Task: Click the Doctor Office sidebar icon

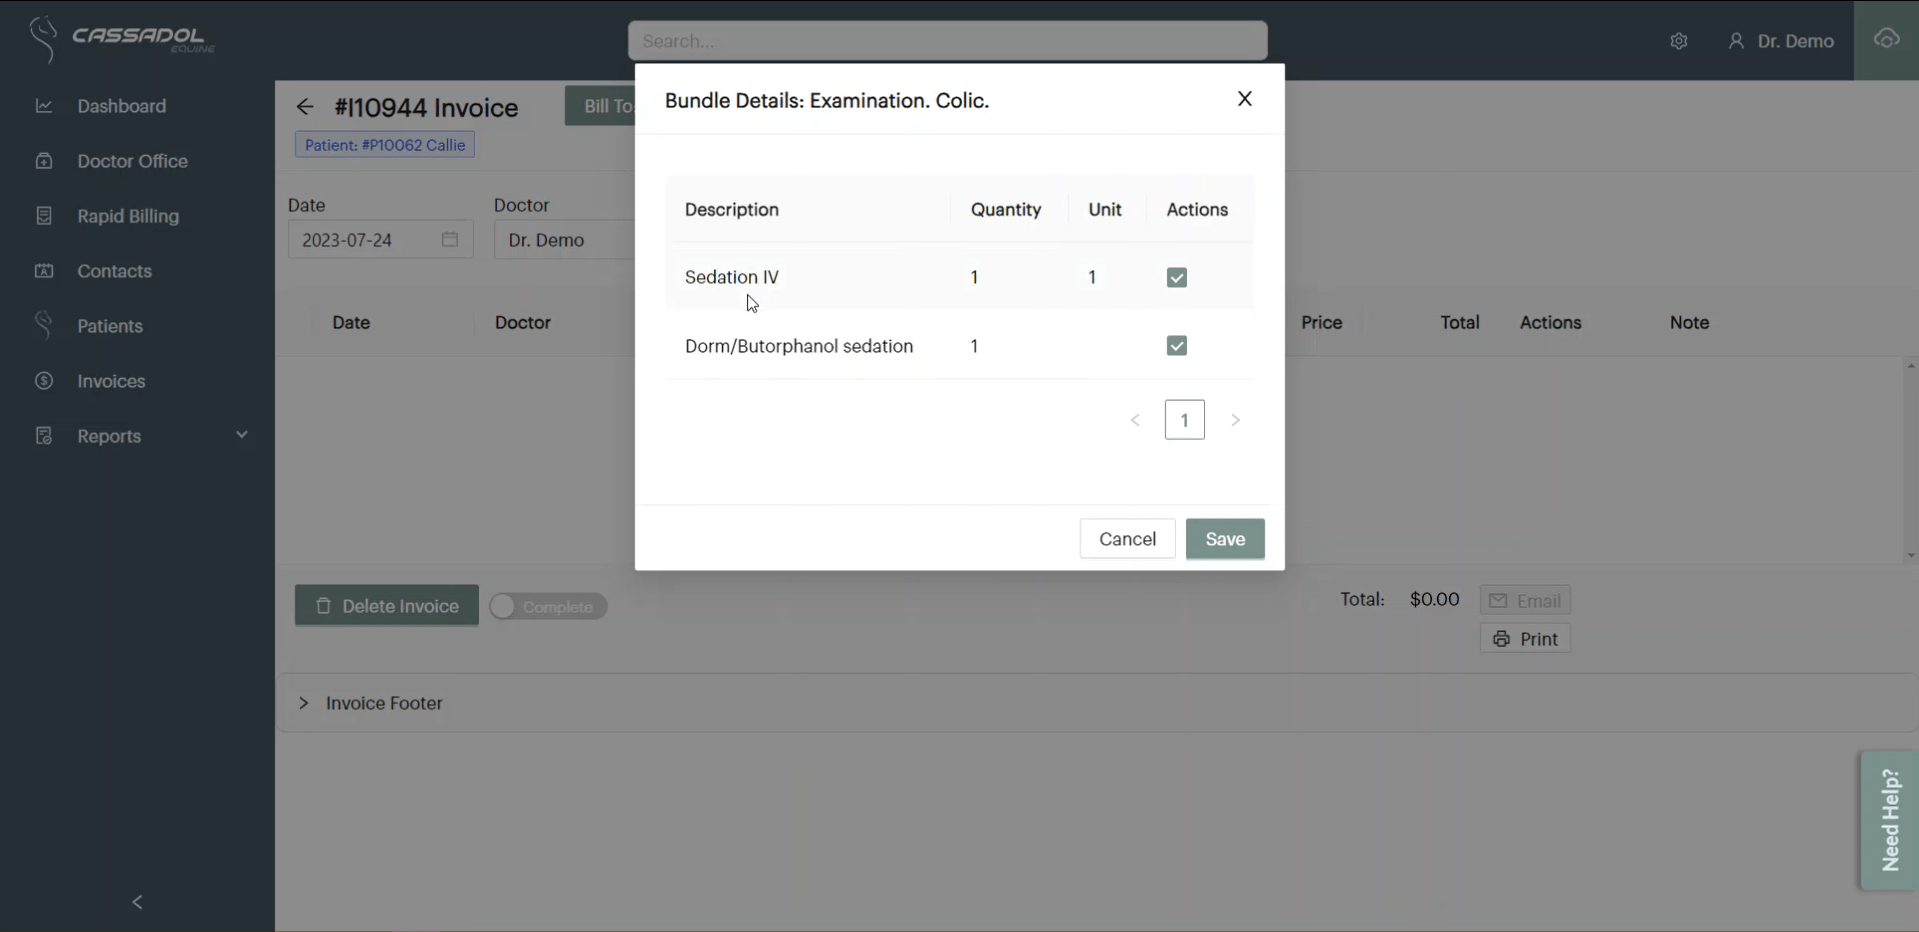Action: click(x=44, y=161)
